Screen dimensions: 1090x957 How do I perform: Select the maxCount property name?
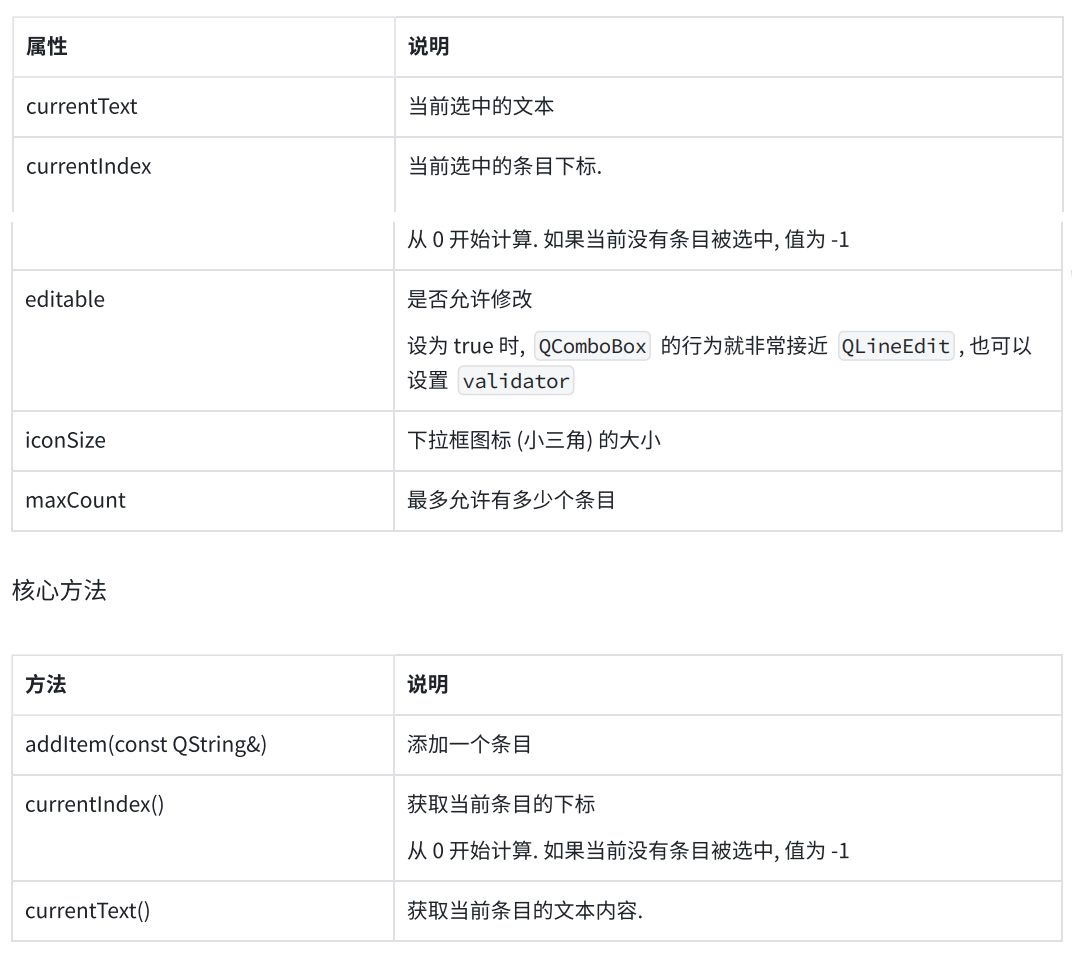coord(75,500)
